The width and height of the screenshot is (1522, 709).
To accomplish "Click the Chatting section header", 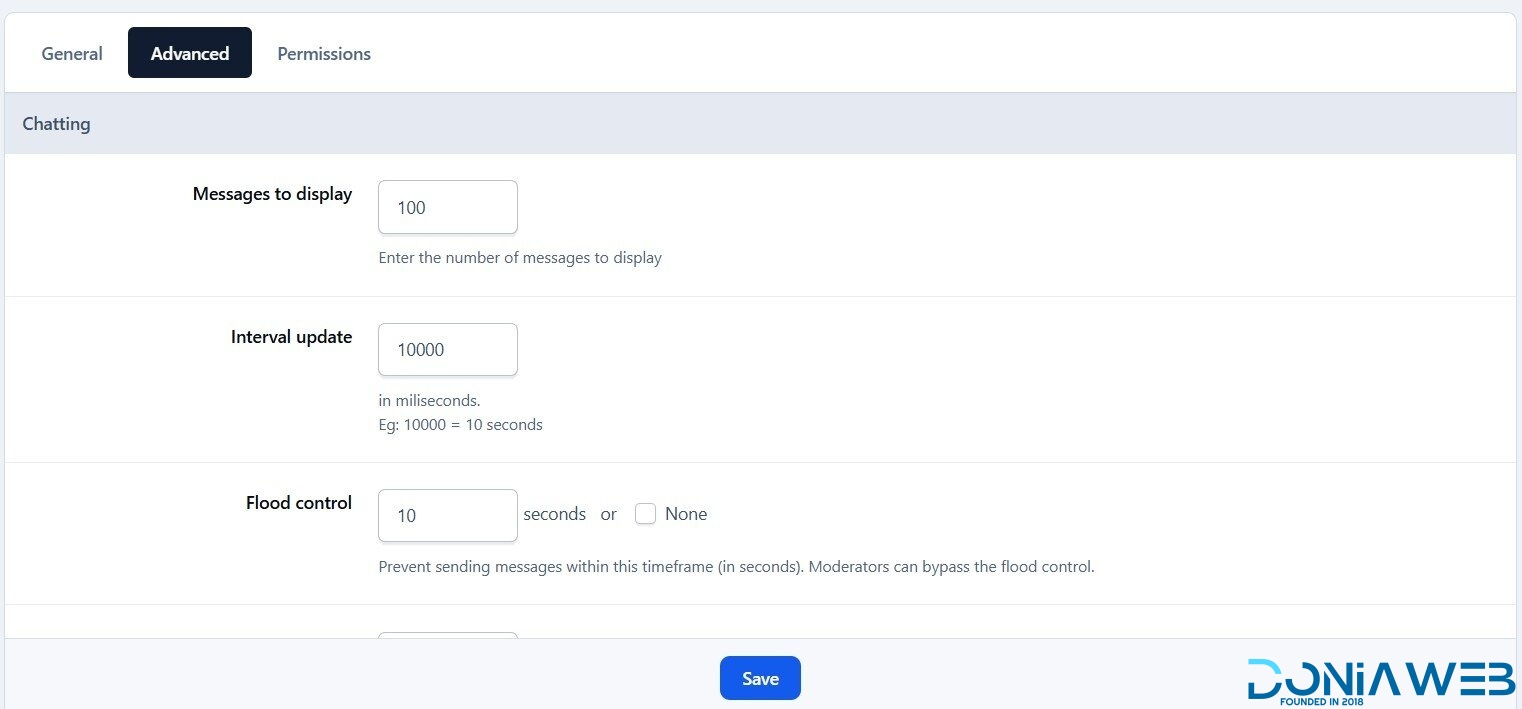I will coord(57,124).
